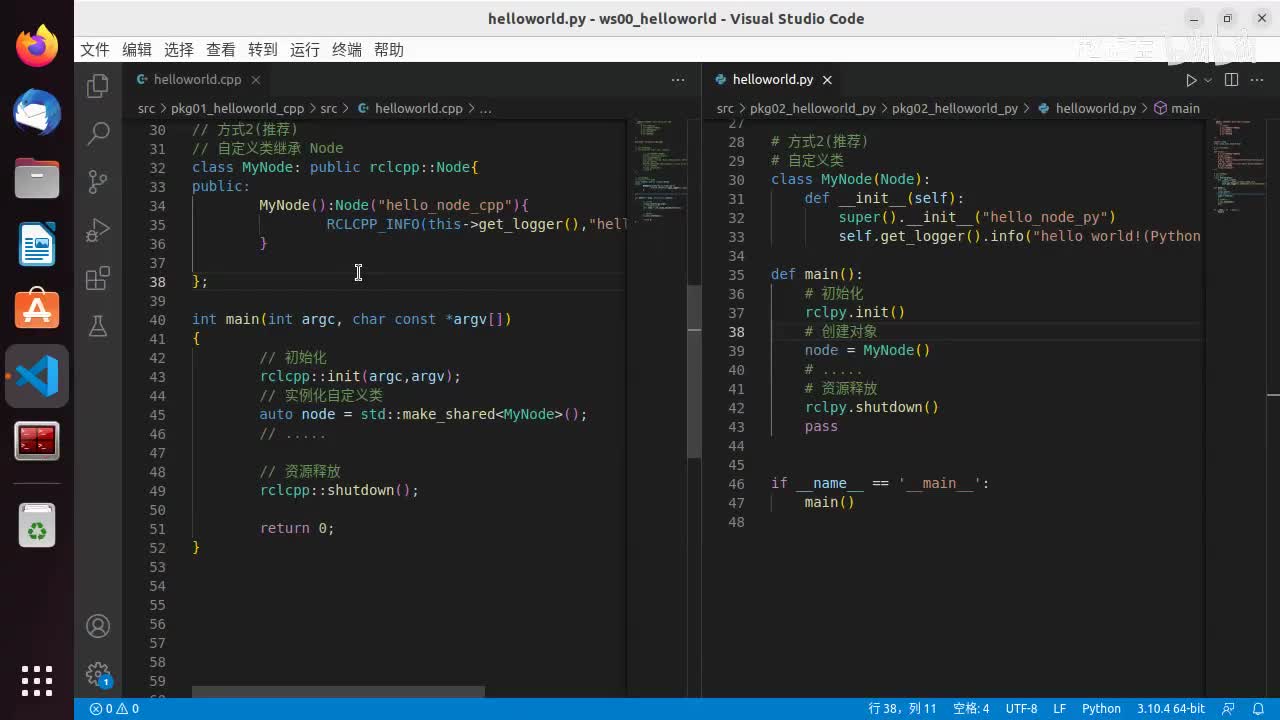Launch Thunderbird Mail from the dock
Image resolution: width=1280 pixels, height=720 pixels.
pos(37,112)
